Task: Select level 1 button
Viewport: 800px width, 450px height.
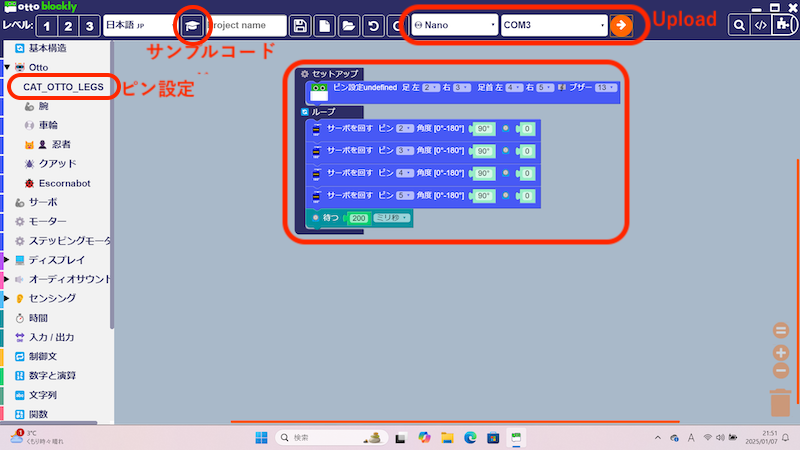Action: (47, 25)
